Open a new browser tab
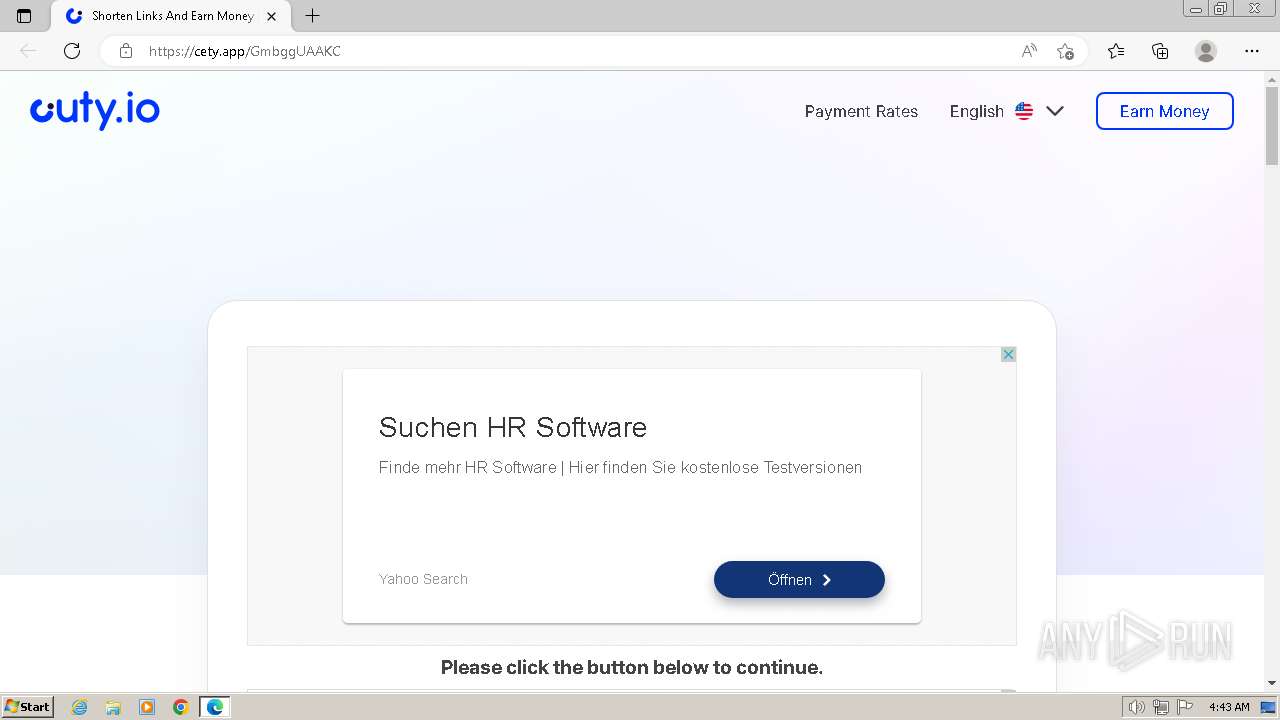 [313, 16]
